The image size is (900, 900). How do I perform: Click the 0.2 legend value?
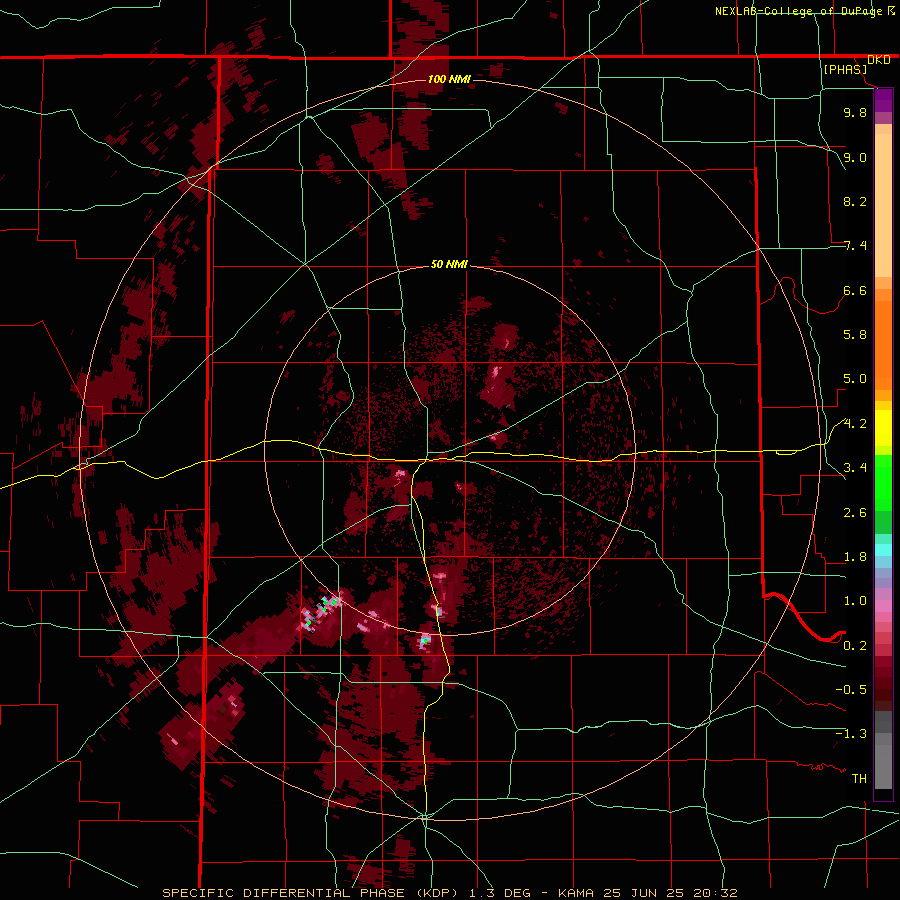tap(855, 646)
